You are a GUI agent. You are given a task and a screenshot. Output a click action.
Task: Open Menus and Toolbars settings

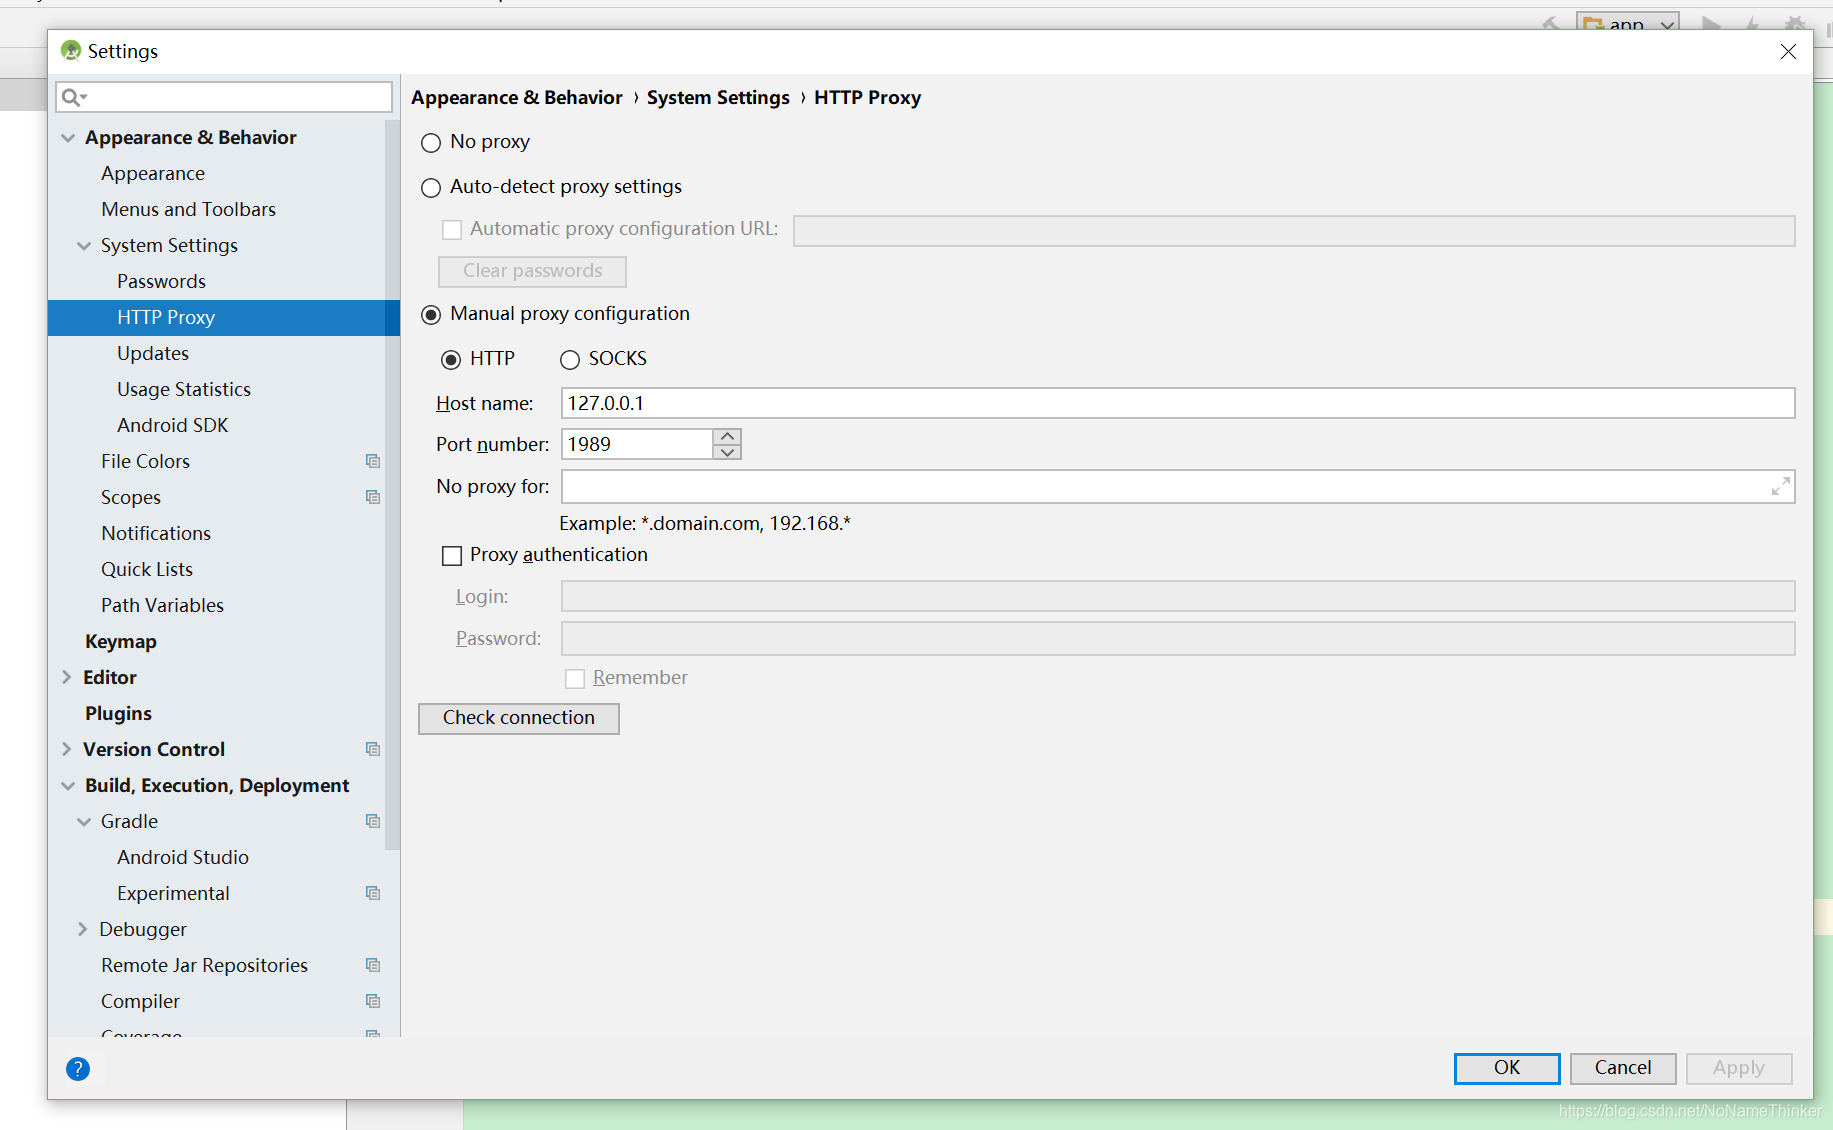click(x=188, y=209)
